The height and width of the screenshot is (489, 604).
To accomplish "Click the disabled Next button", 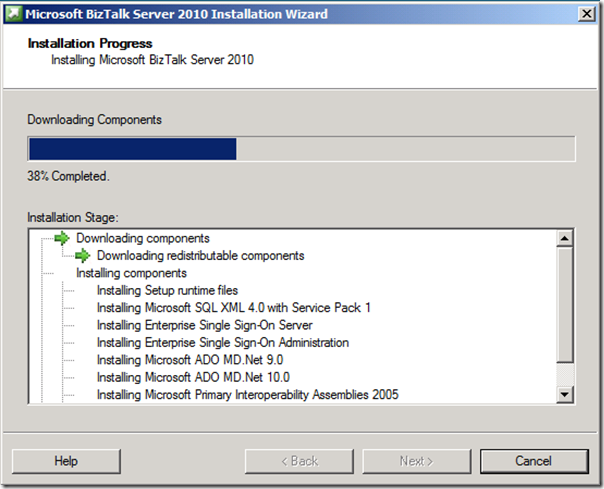I will pyautogui.click(x=416, y=461).
